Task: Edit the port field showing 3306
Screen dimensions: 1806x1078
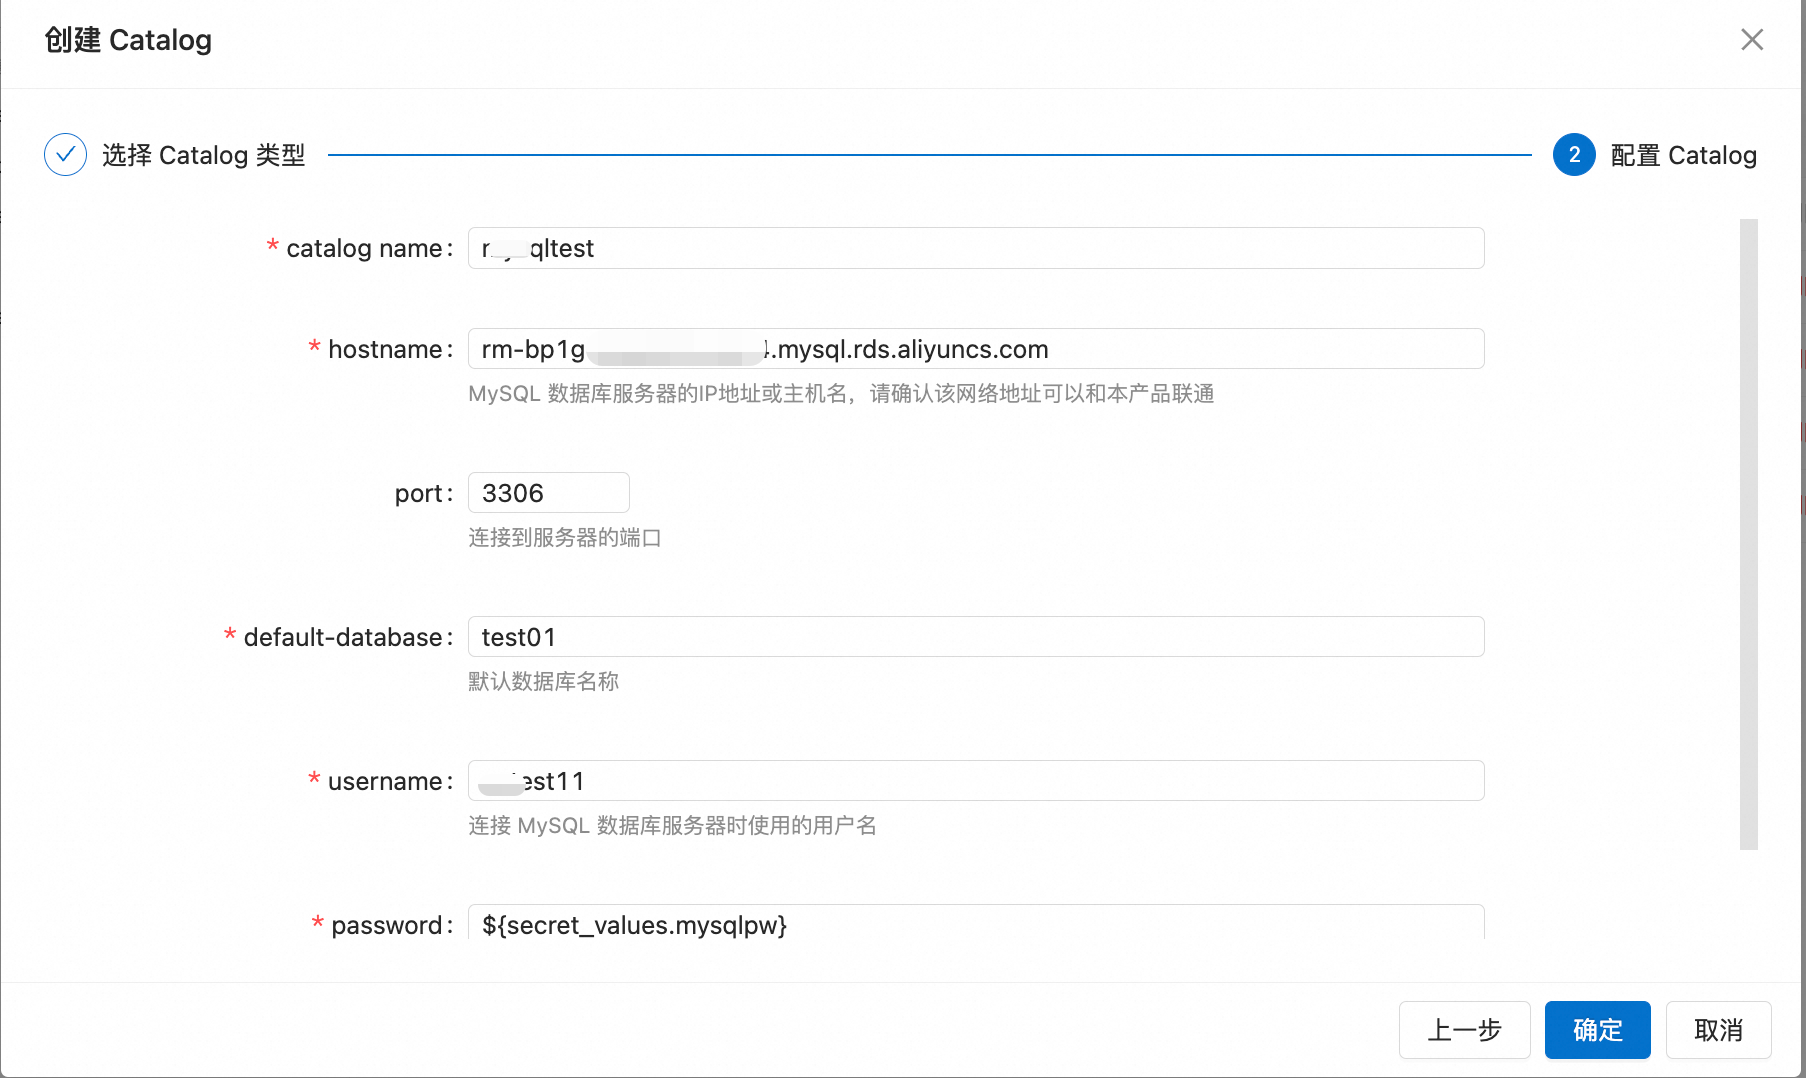Action: click(x=549, y=493)
